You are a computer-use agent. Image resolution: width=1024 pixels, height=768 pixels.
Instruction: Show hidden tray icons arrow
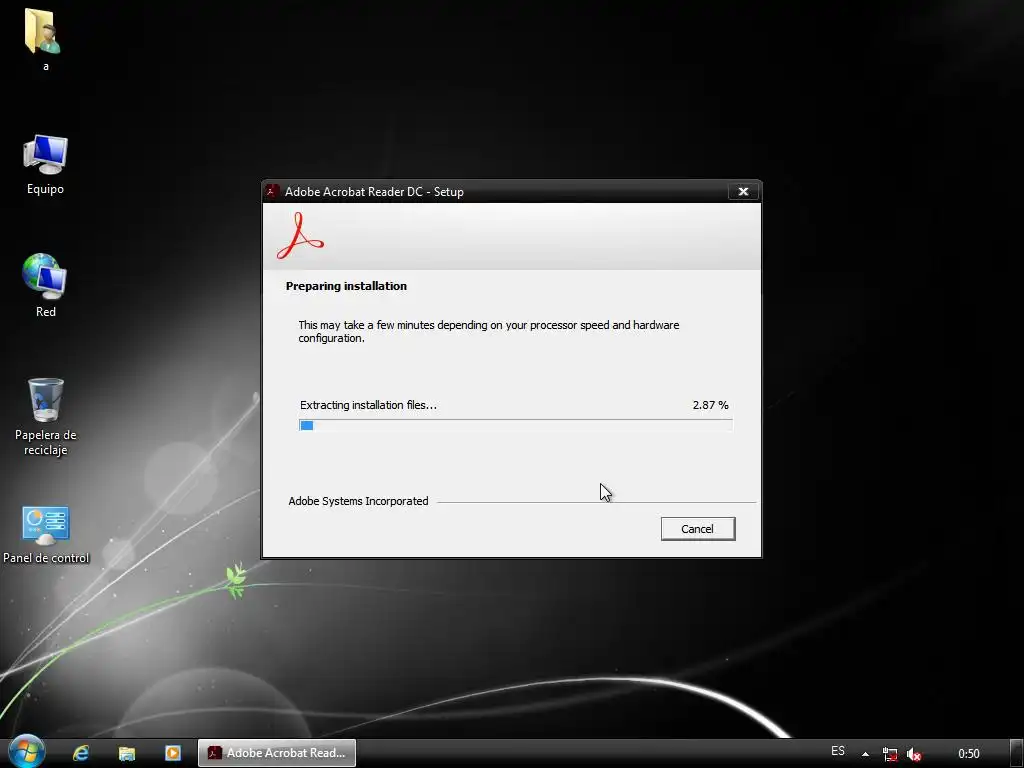point(865,754)
